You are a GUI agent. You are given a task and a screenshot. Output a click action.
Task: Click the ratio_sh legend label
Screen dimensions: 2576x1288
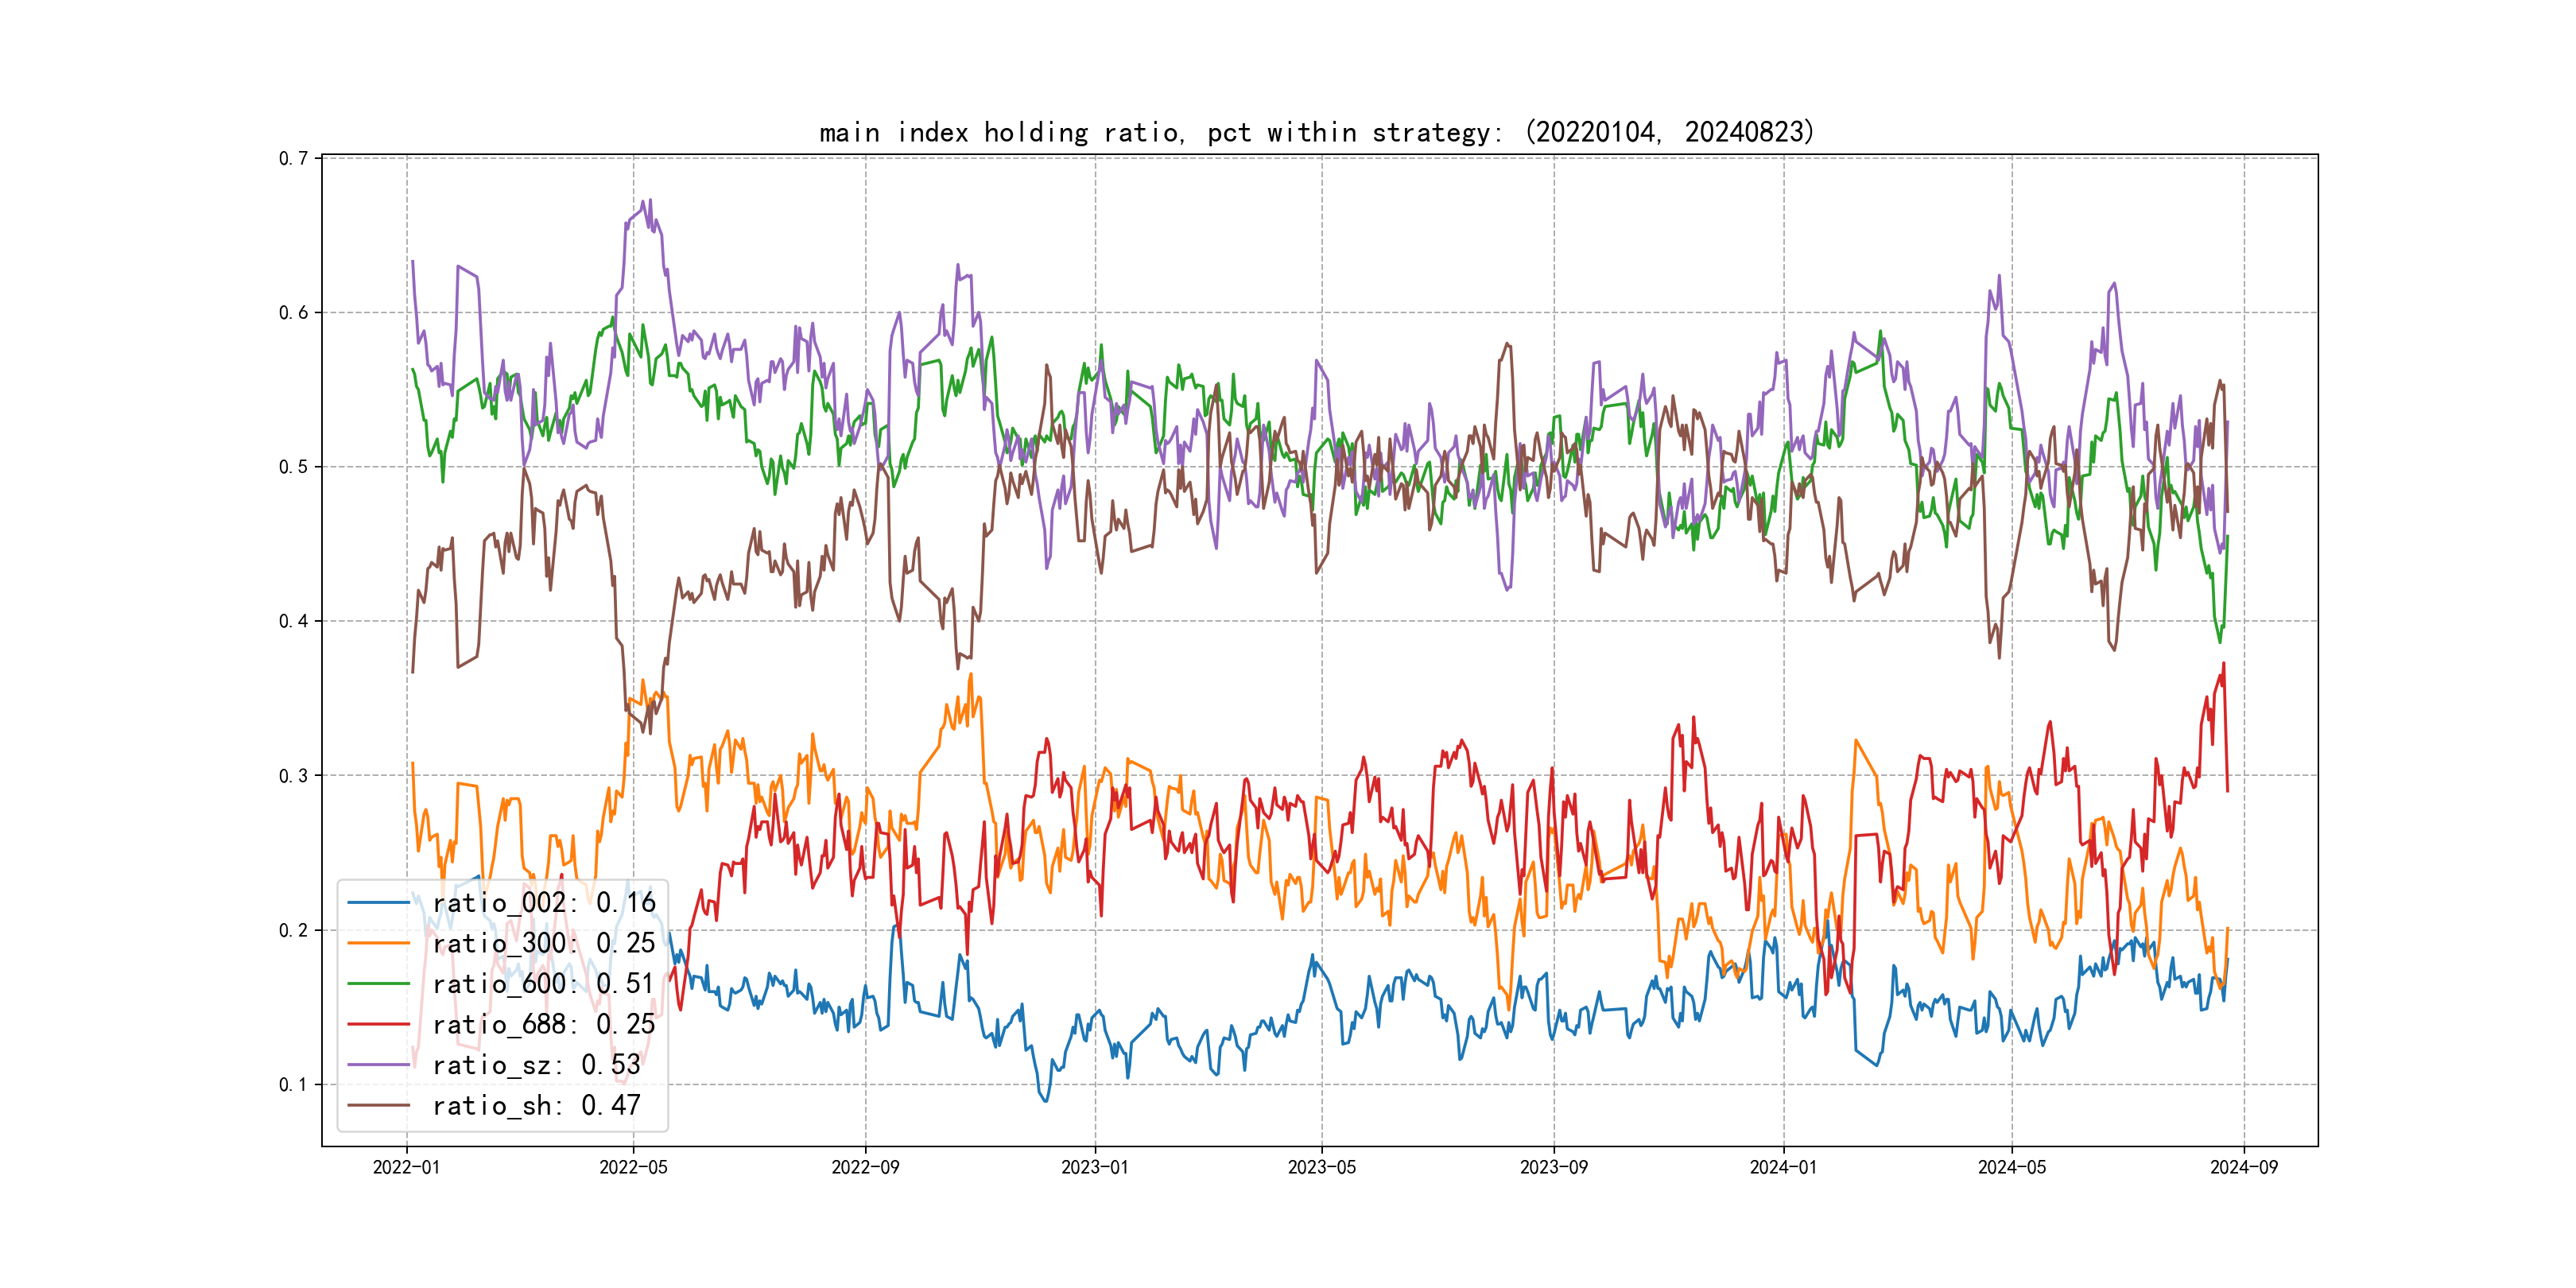(x=536, y=1105)
